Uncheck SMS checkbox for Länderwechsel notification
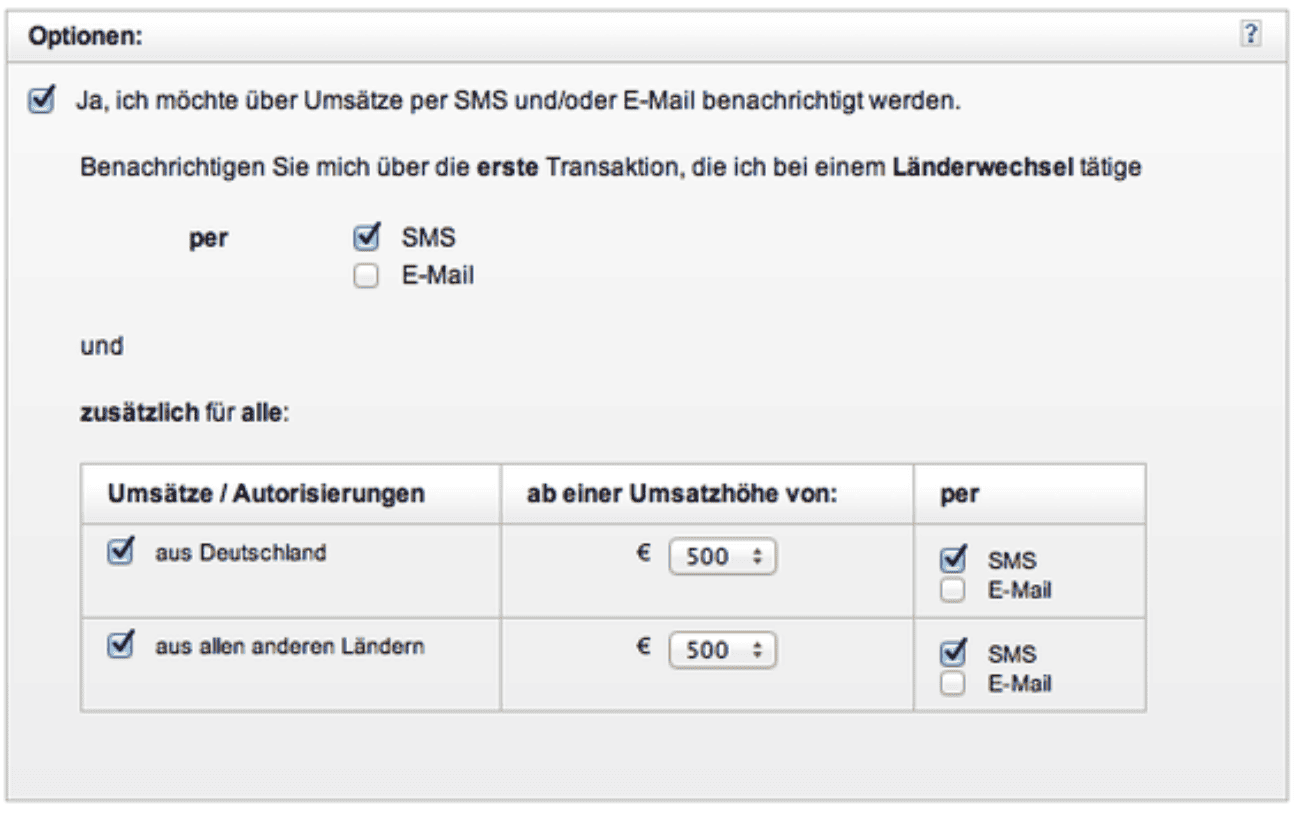This screenshot has width=1300, height=816. (366, 238)
